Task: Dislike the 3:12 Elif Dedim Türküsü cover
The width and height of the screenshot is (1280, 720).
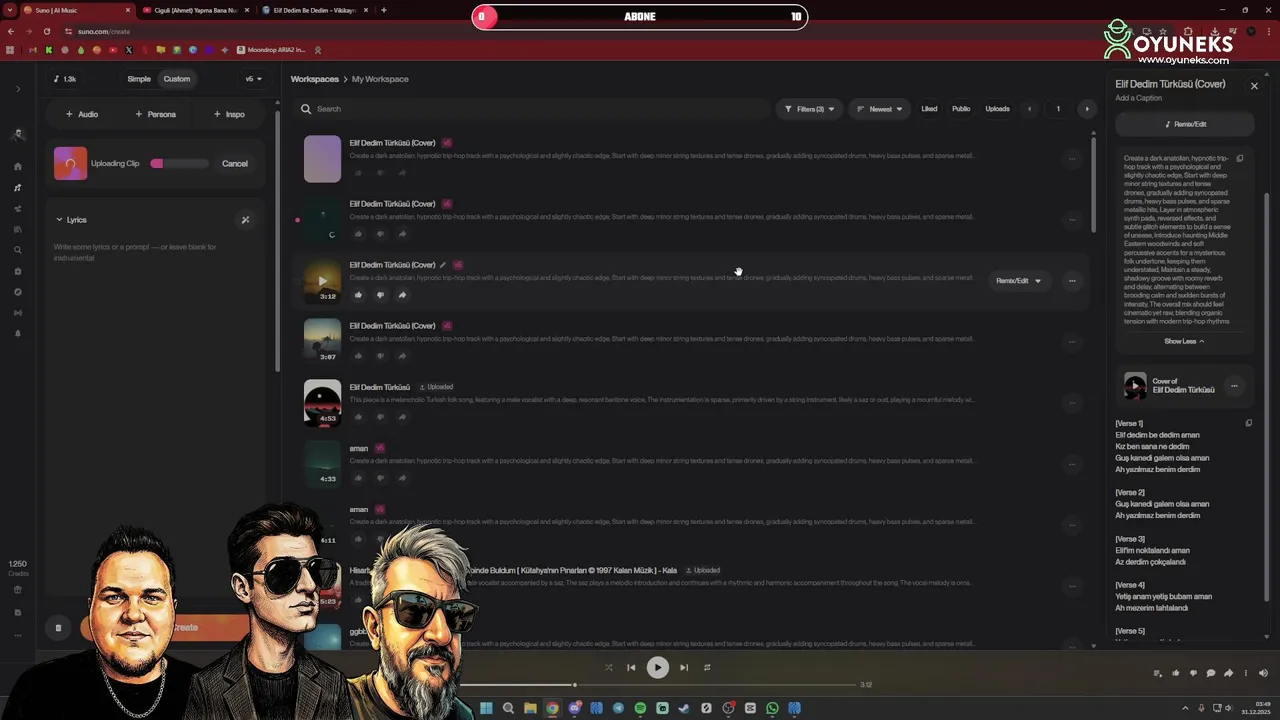Action: pyautogui.click(x=380, y=295)
